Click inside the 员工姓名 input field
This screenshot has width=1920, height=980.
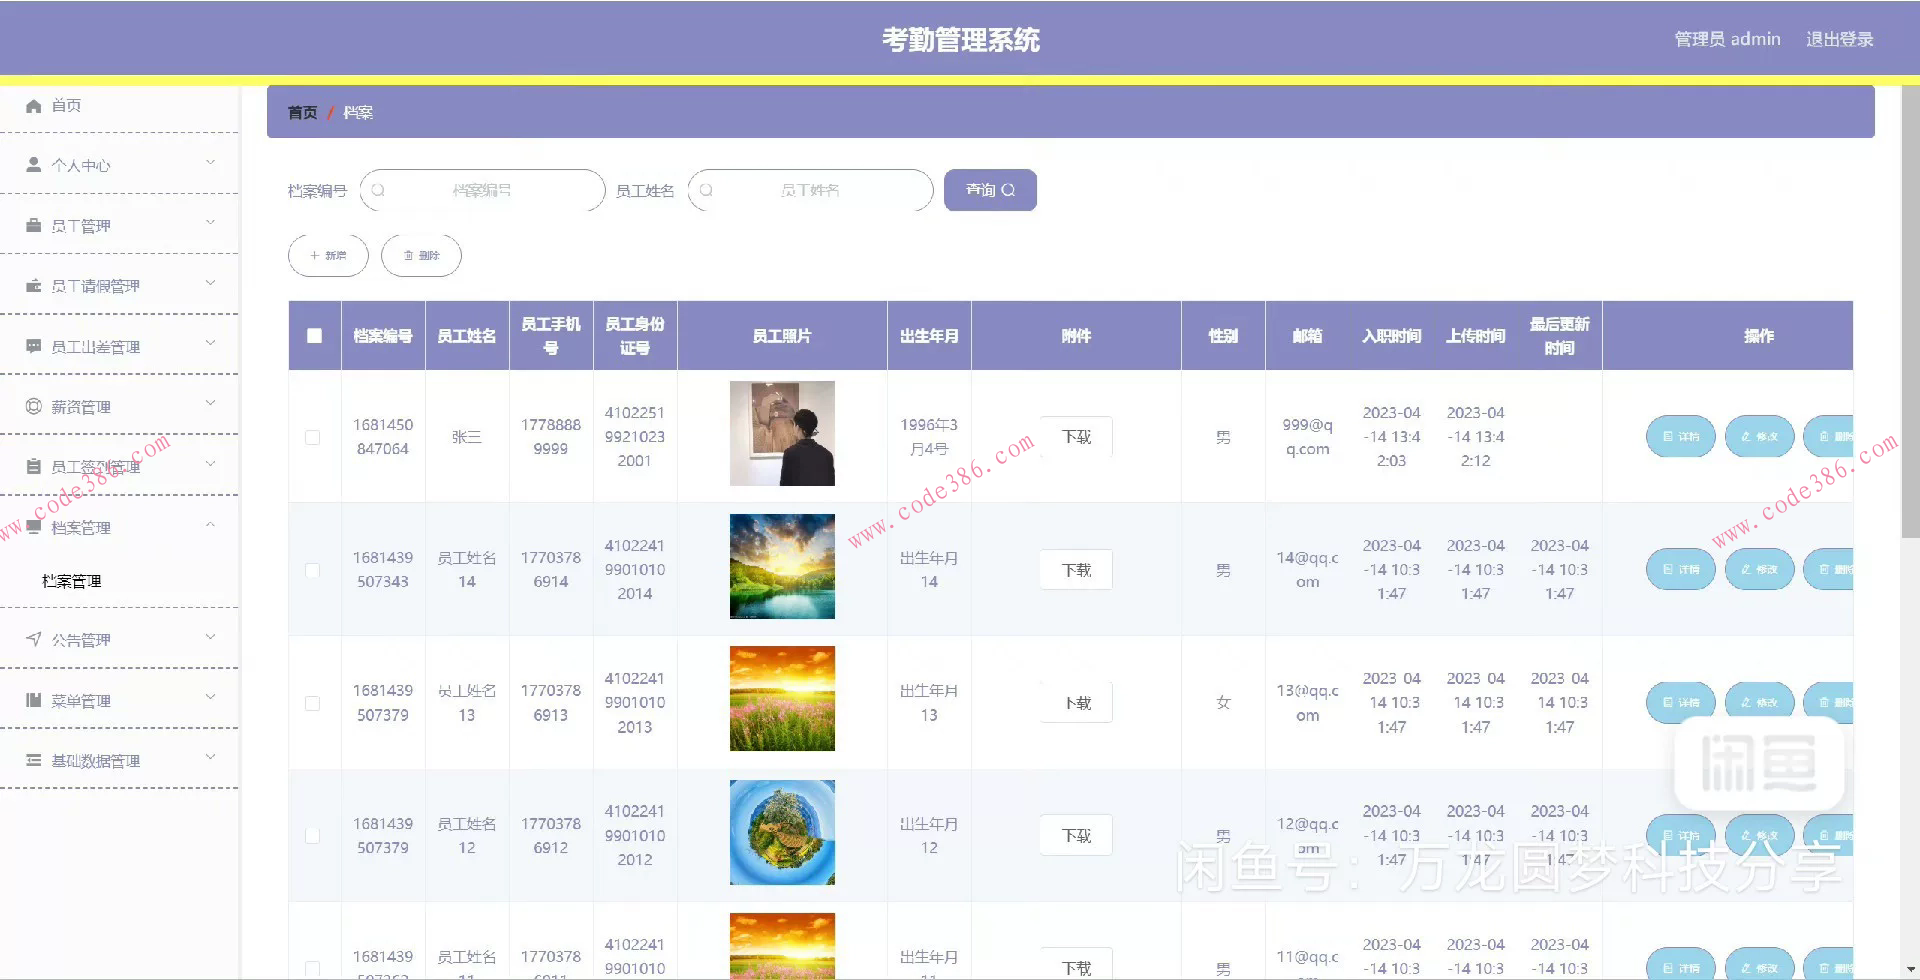click(820, 190)
